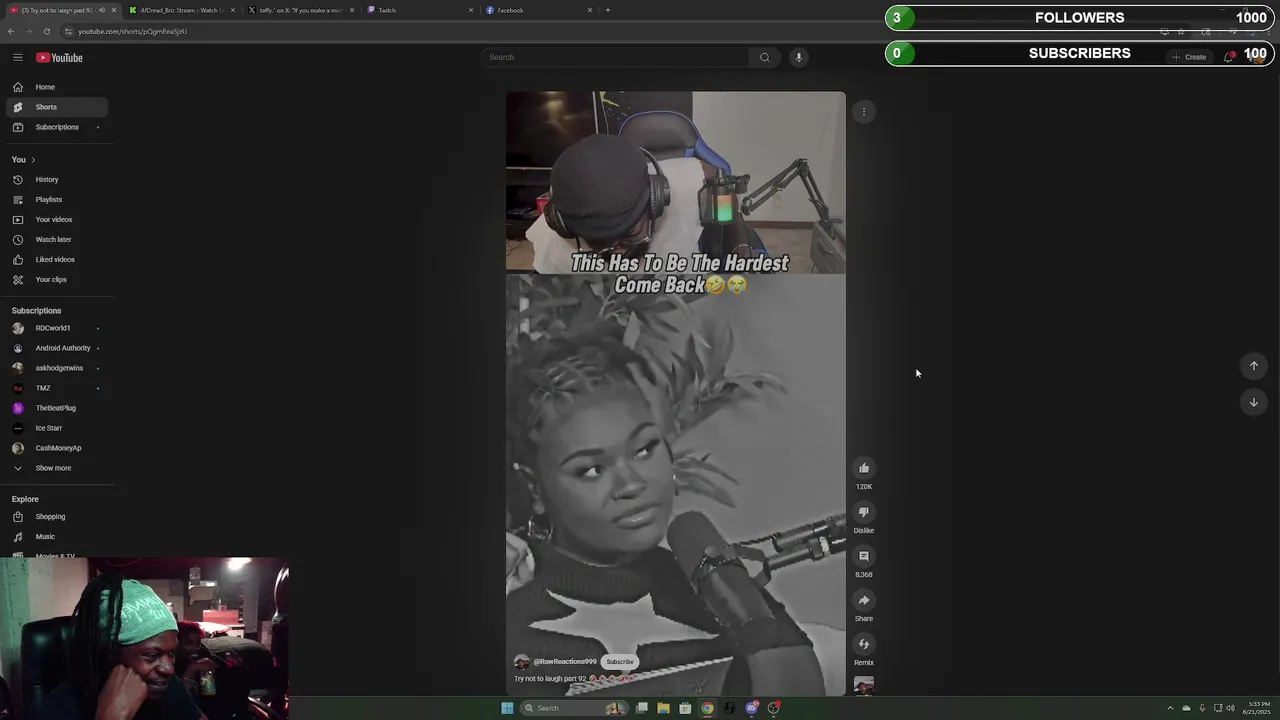Open the sound thumbnail below Remix
This screenshot has height=720, width=1280.
pos(864,686)
